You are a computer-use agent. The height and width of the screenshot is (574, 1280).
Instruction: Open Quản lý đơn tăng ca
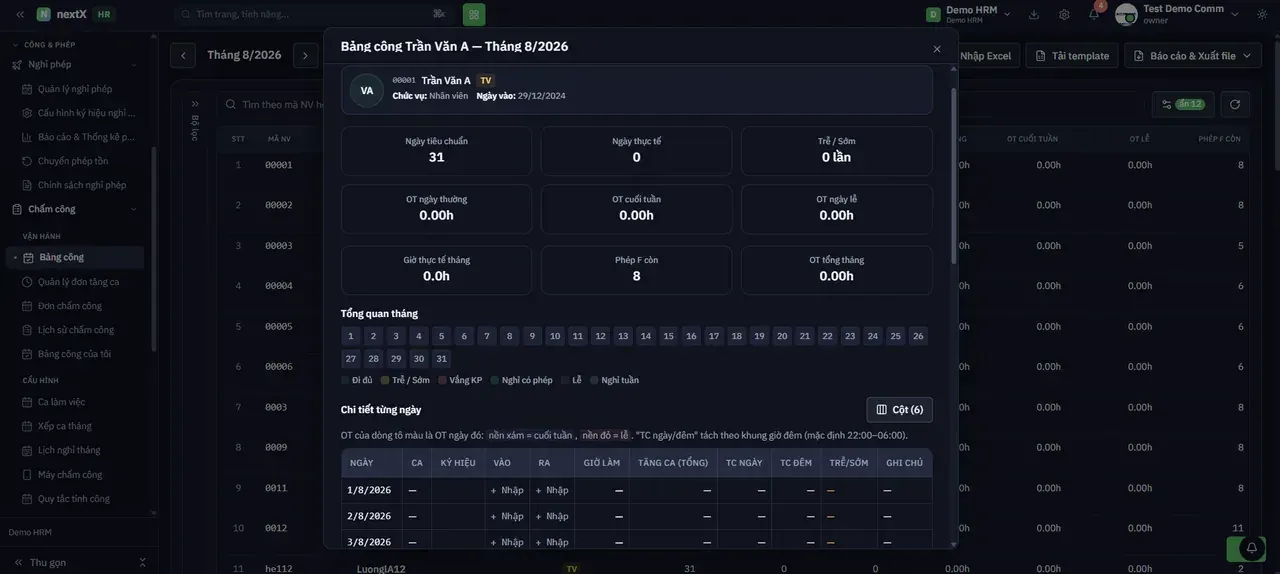pyautogui.click(x=78, y=282)
